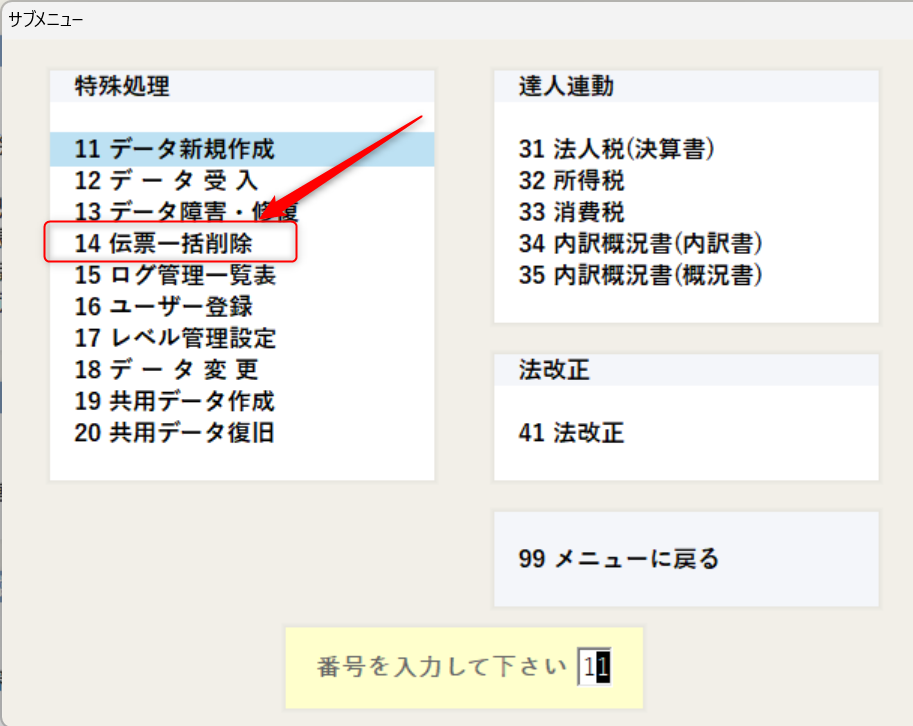Image resolution: width=913 pixels, height=726 pixels.
Task: Open 31 法人税(決算書) link
Action: tap(616, 150)
